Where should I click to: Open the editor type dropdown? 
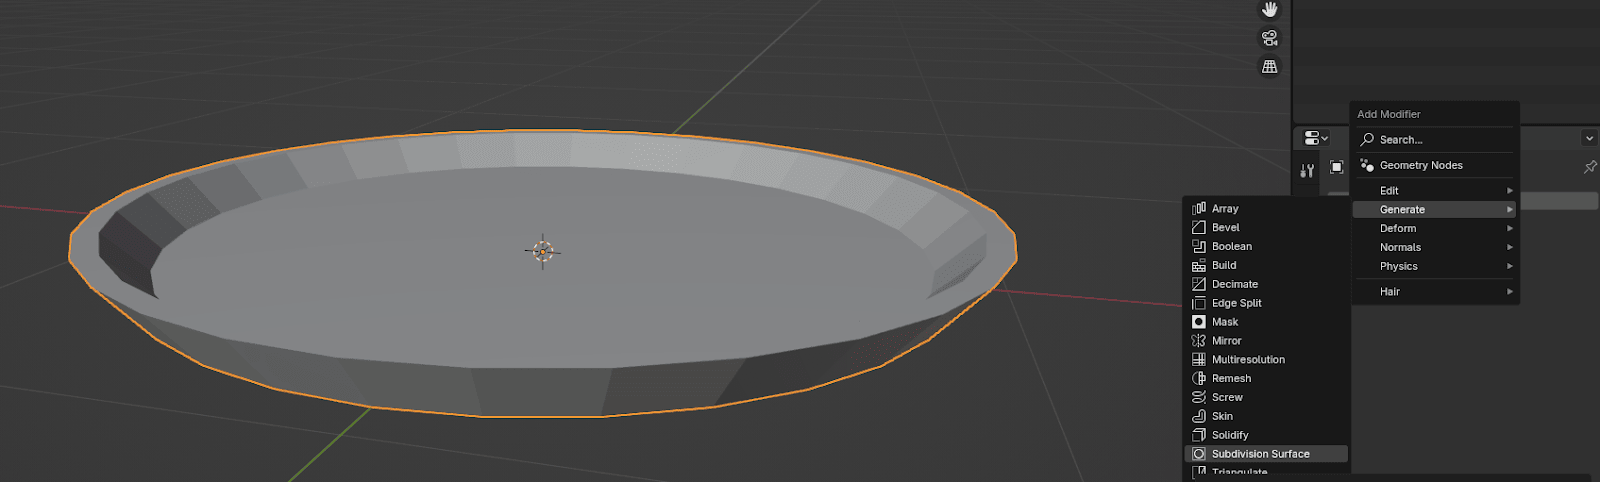[1316, 138]
